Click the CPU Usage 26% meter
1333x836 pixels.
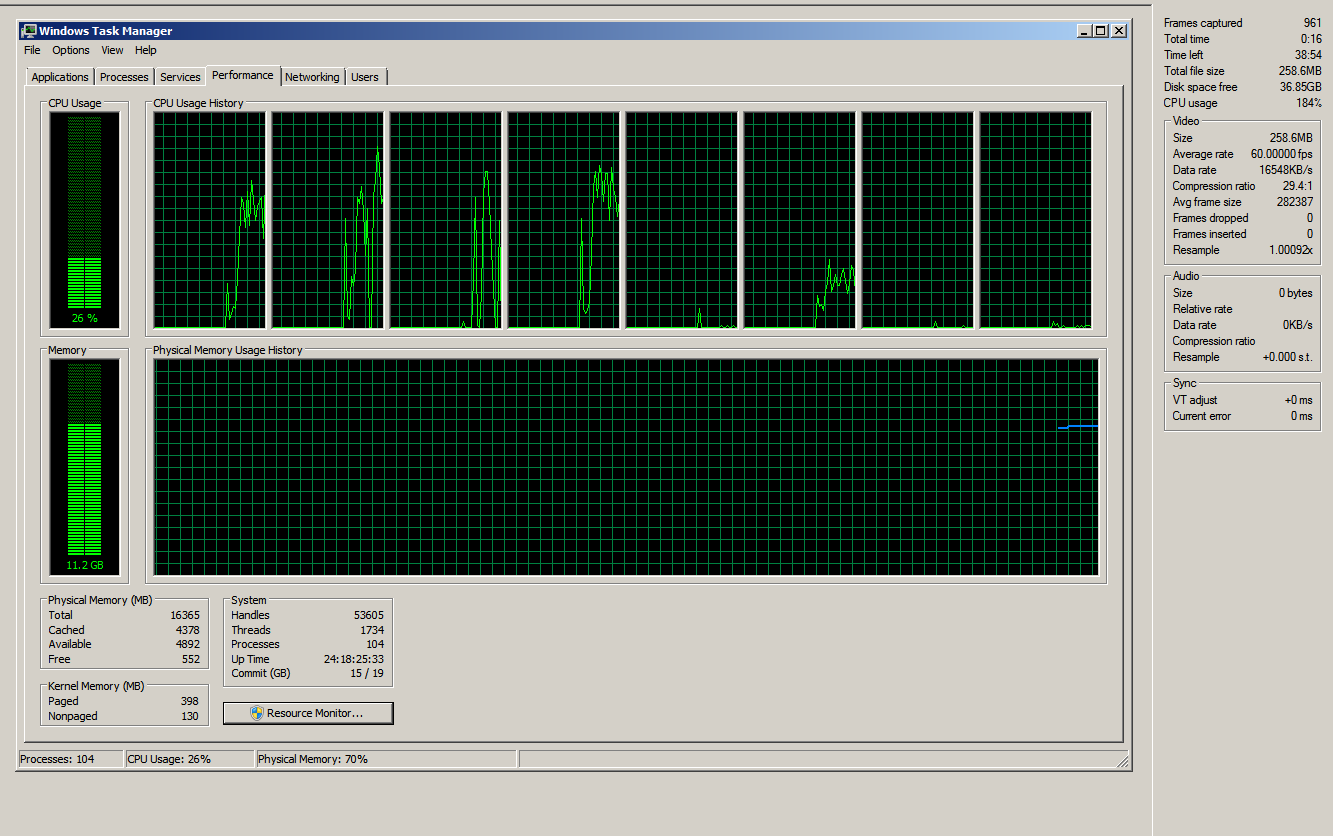85,219
